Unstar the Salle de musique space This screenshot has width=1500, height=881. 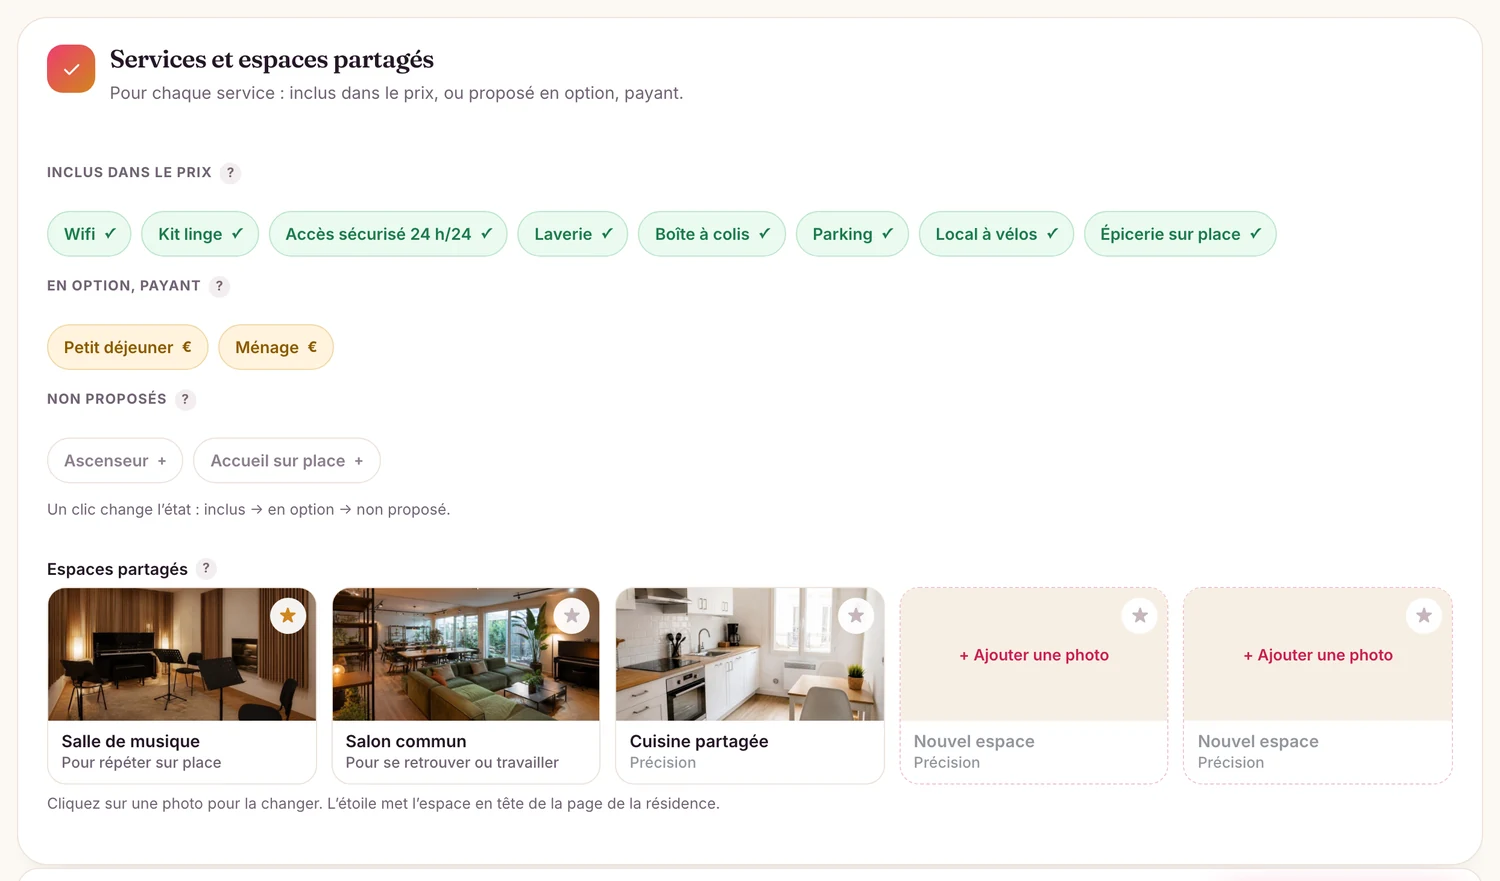(288, 616)
